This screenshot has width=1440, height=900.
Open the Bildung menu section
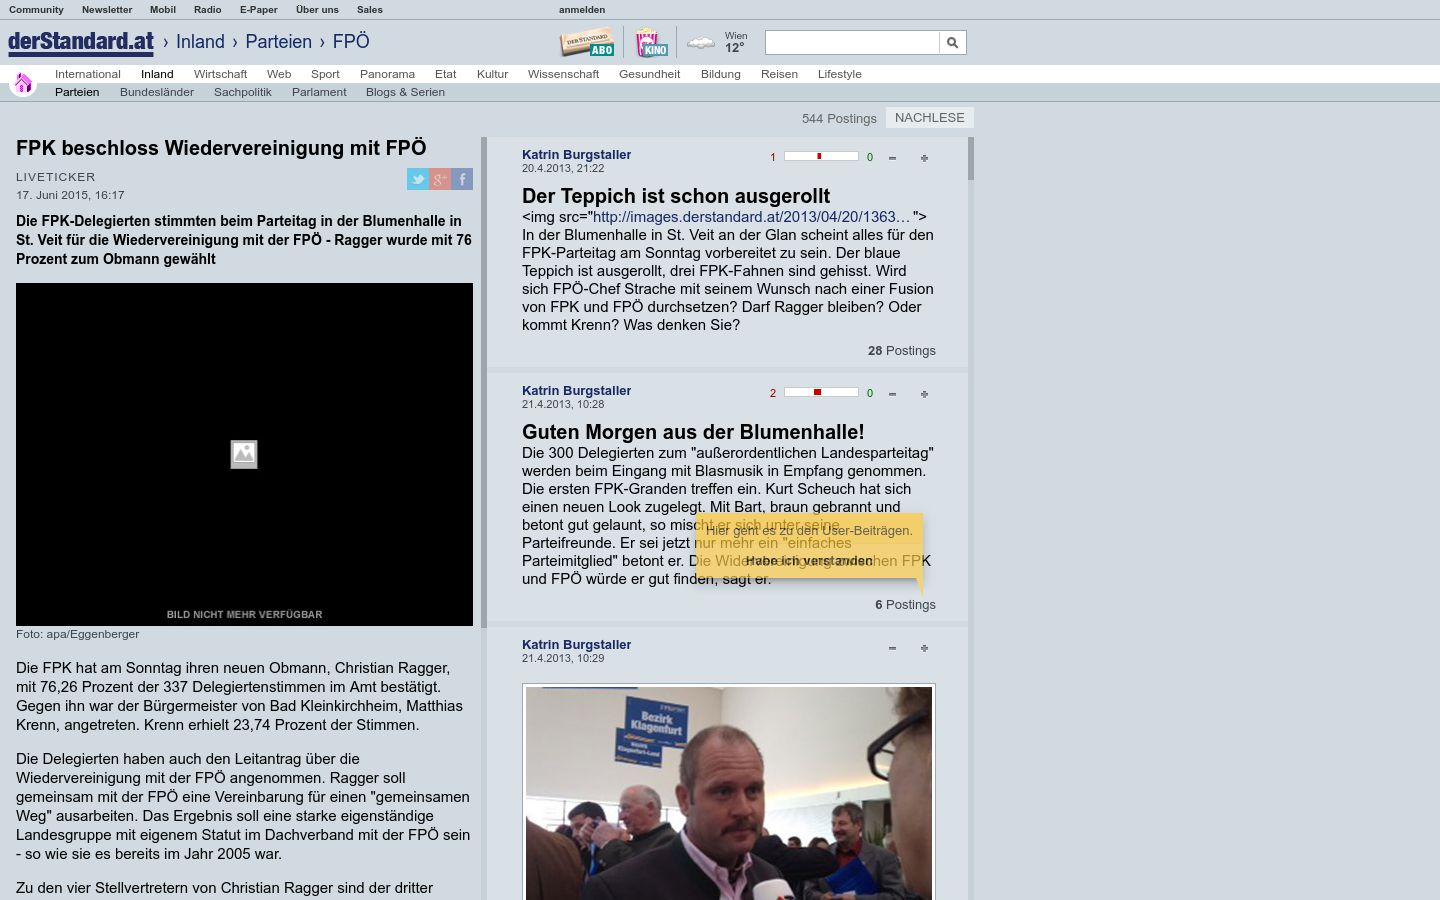tap(721, 74)
